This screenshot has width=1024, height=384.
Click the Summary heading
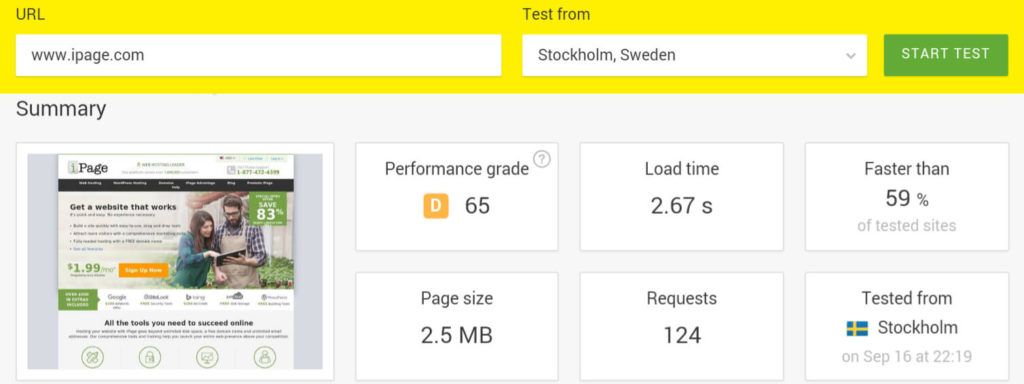(x=61, y=108)
